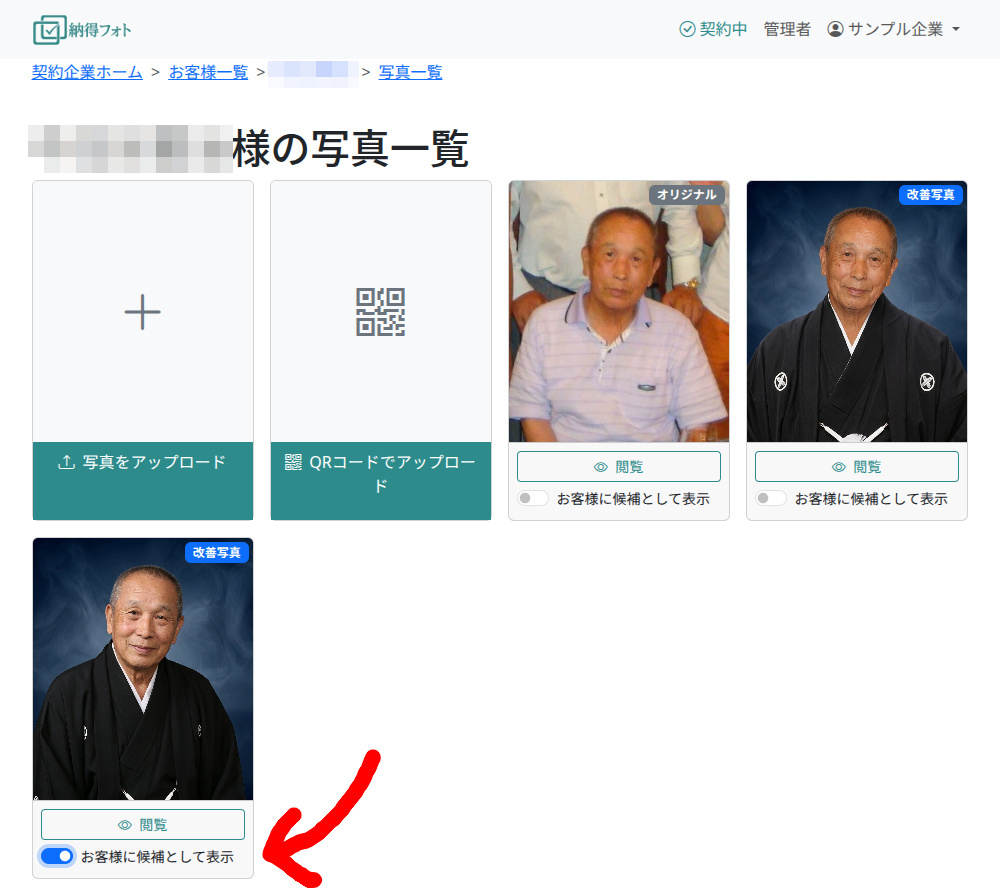Disable the active candidate toggle on bottom 改善写真
Viewport: 1000px width, 893px height.
[57, 856]
